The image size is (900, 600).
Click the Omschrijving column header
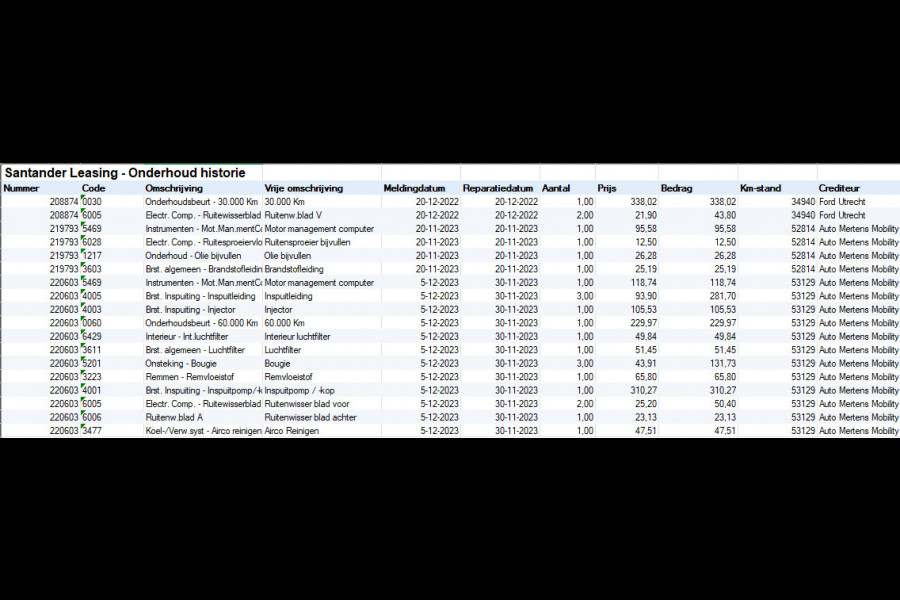pyautogui.click(x=175, y=188)
